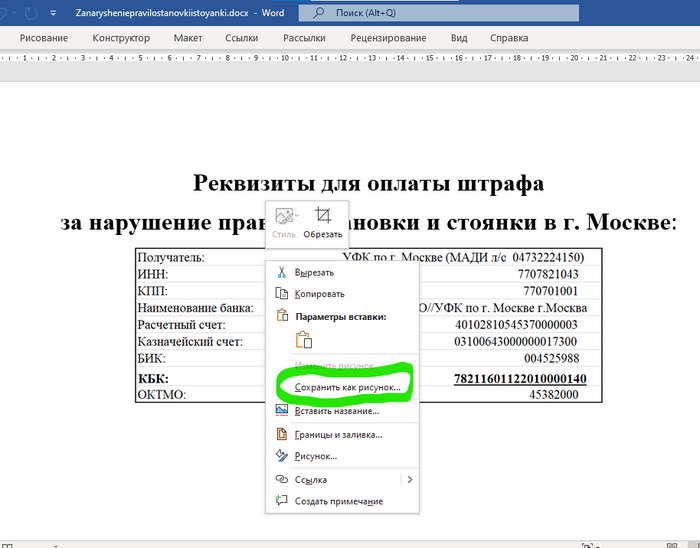700x548 pixels.
Task: Open the Mailings (Рассылки) tab
Action: [304, 38]
